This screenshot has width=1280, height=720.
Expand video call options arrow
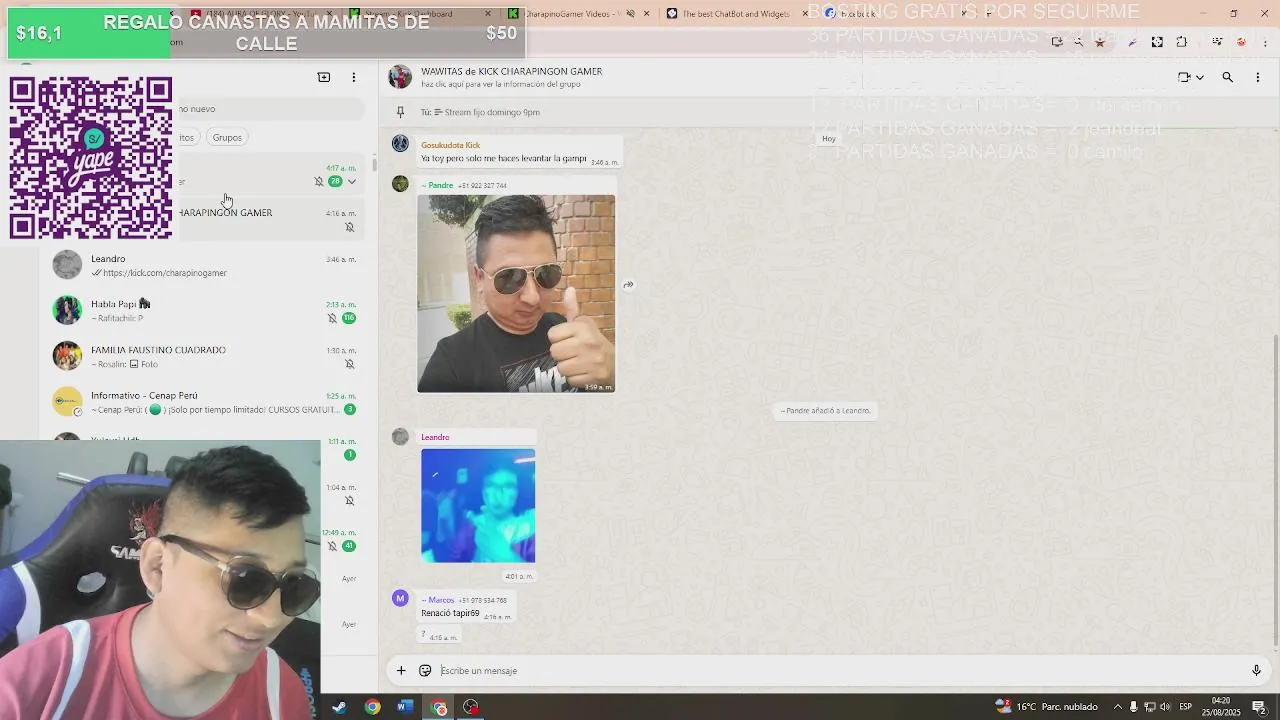click(x=1199, y=78)
